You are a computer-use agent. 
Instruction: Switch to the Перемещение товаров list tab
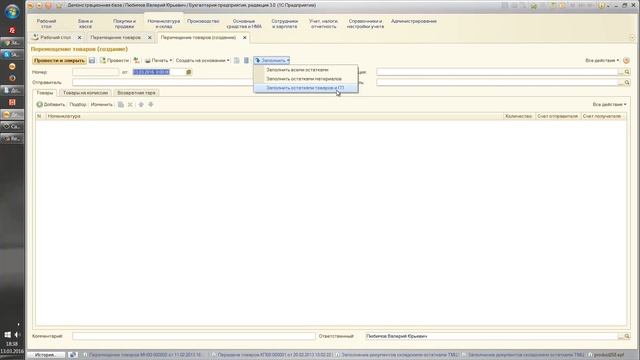(x=116, y=38)
